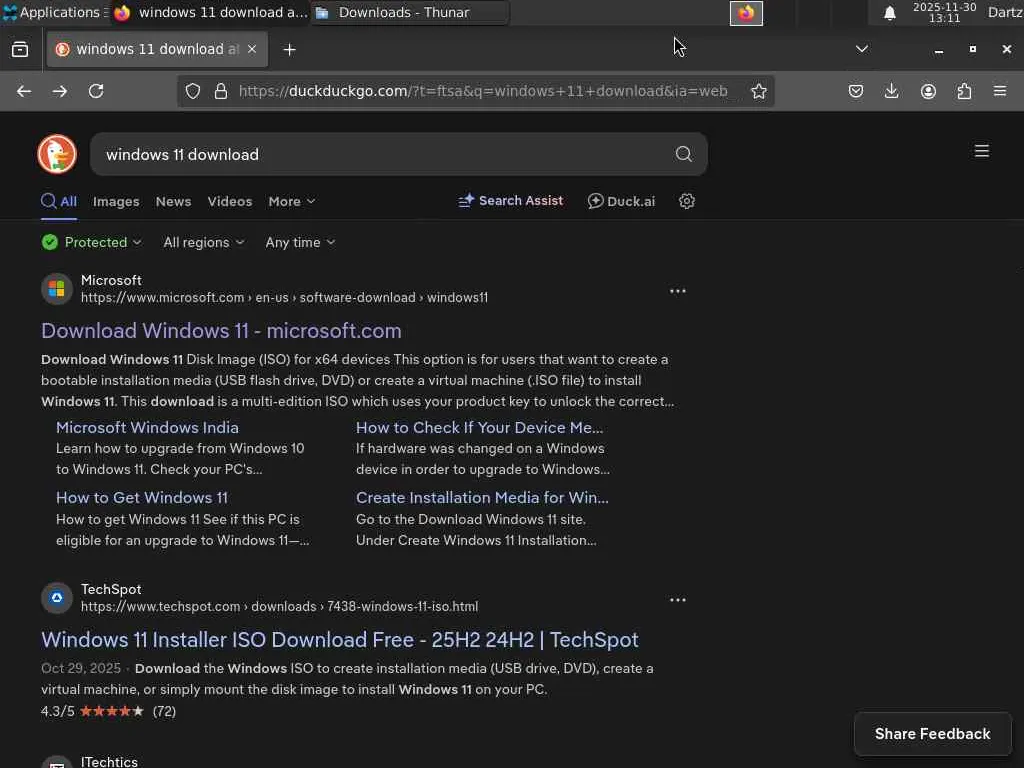Open a new browser tab
1024x768 pixels.
point(289,50)
